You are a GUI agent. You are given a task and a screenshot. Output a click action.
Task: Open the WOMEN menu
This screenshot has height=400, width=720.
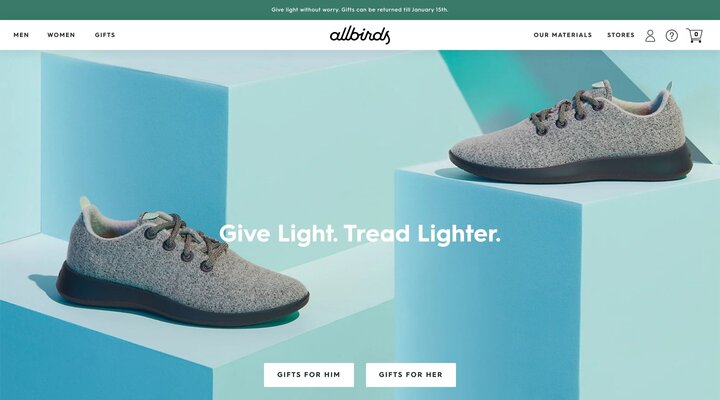pos(61,35)
